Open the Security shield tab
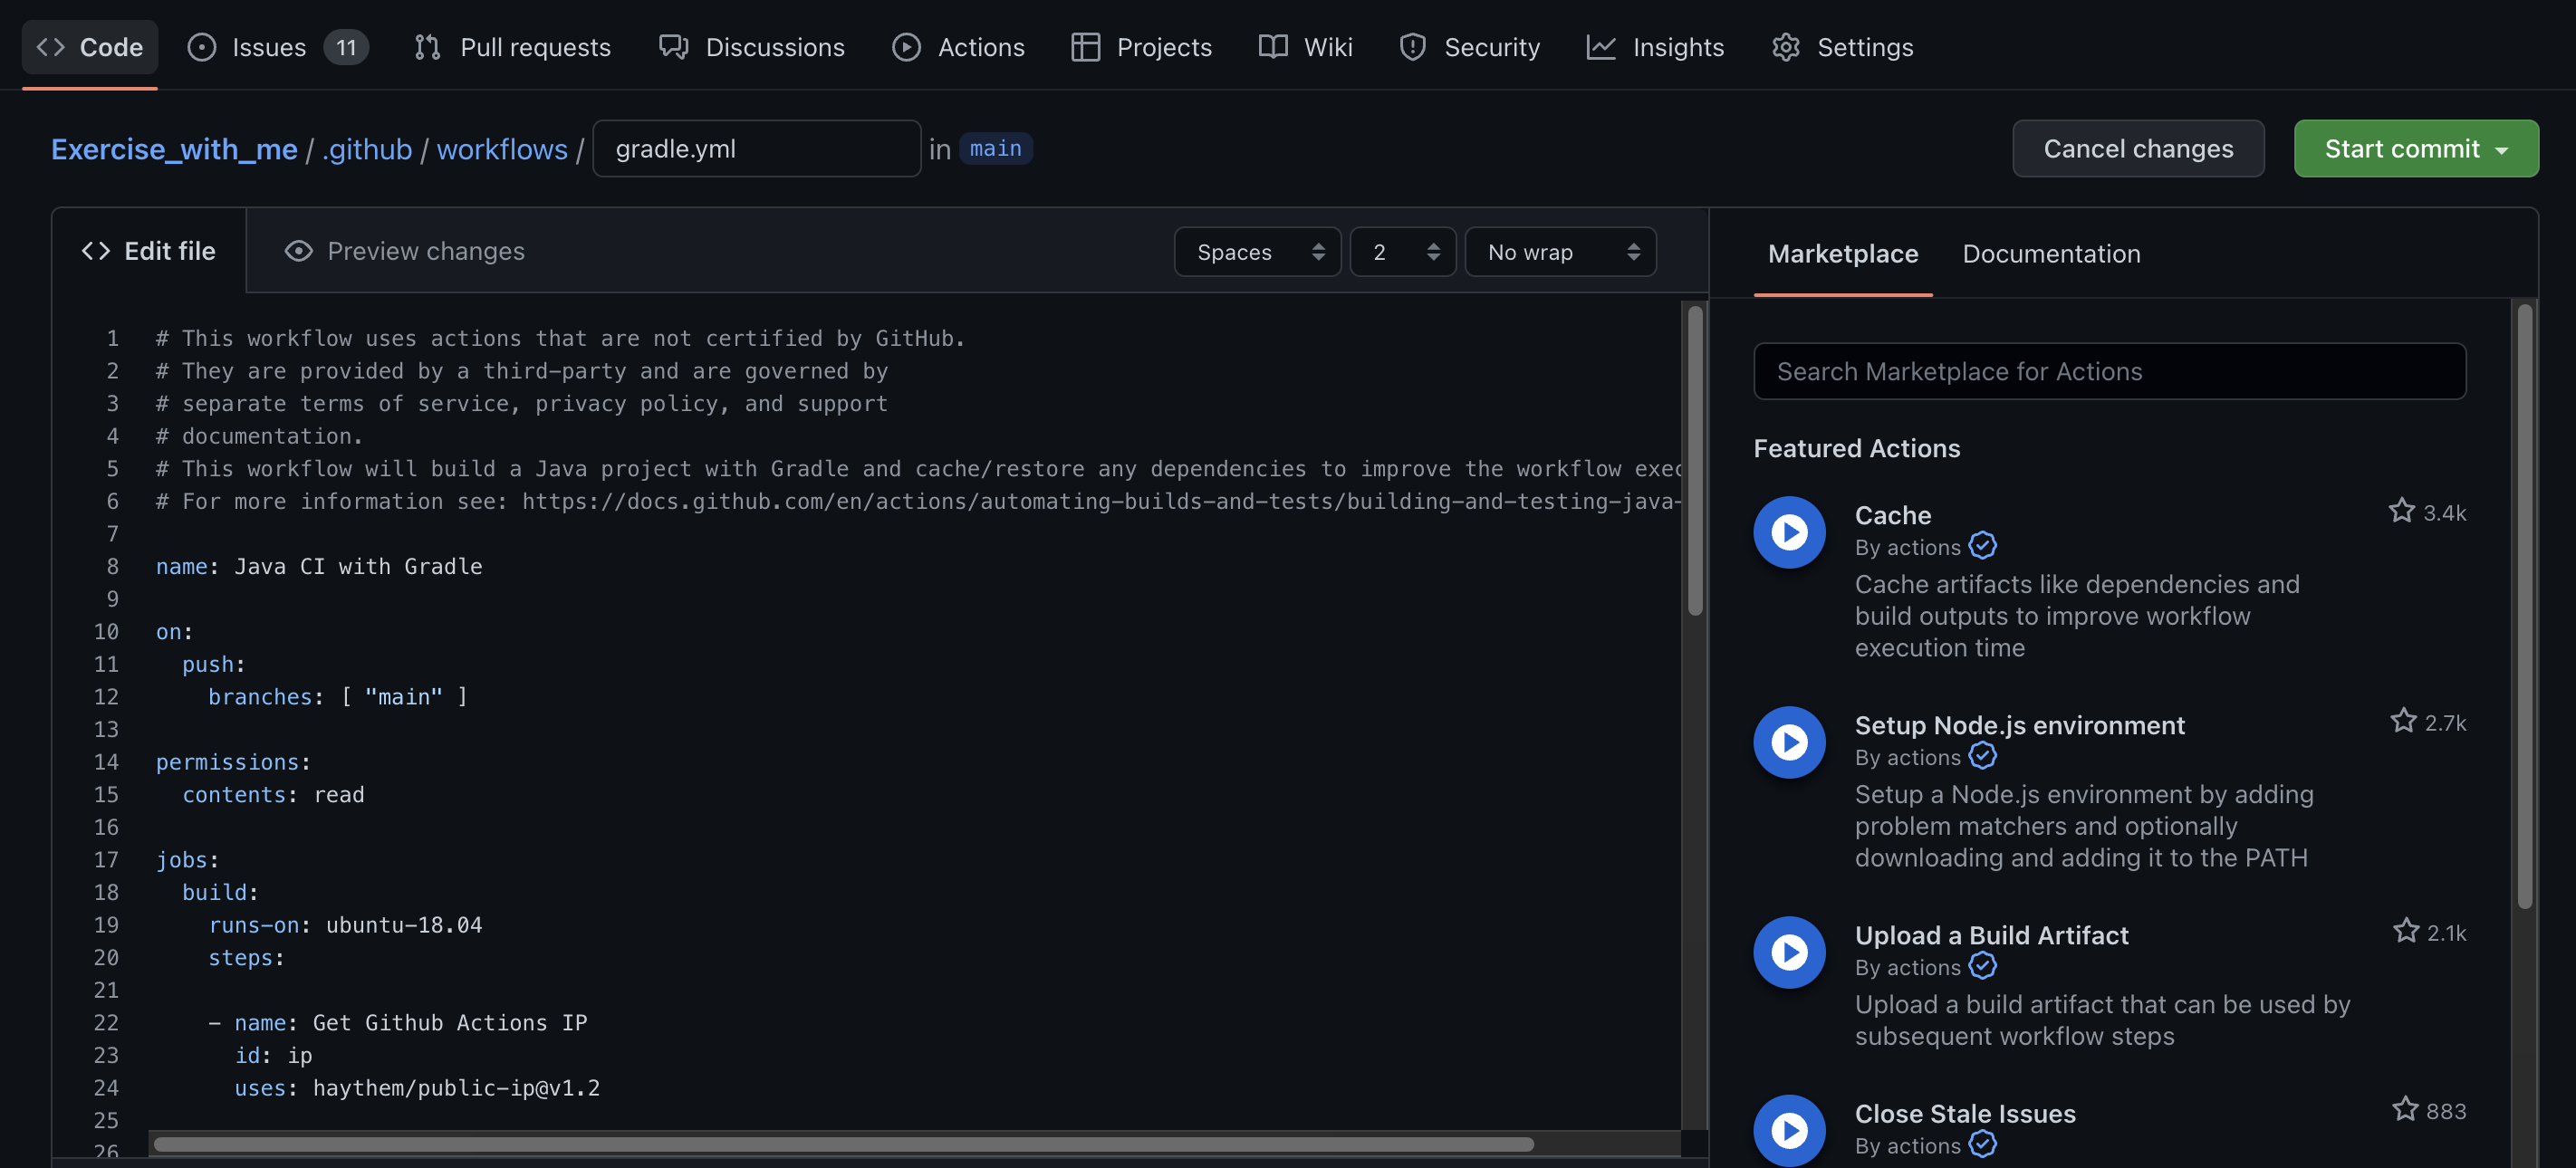Screen dimensions: 2576x1168 pos(1469,47)
